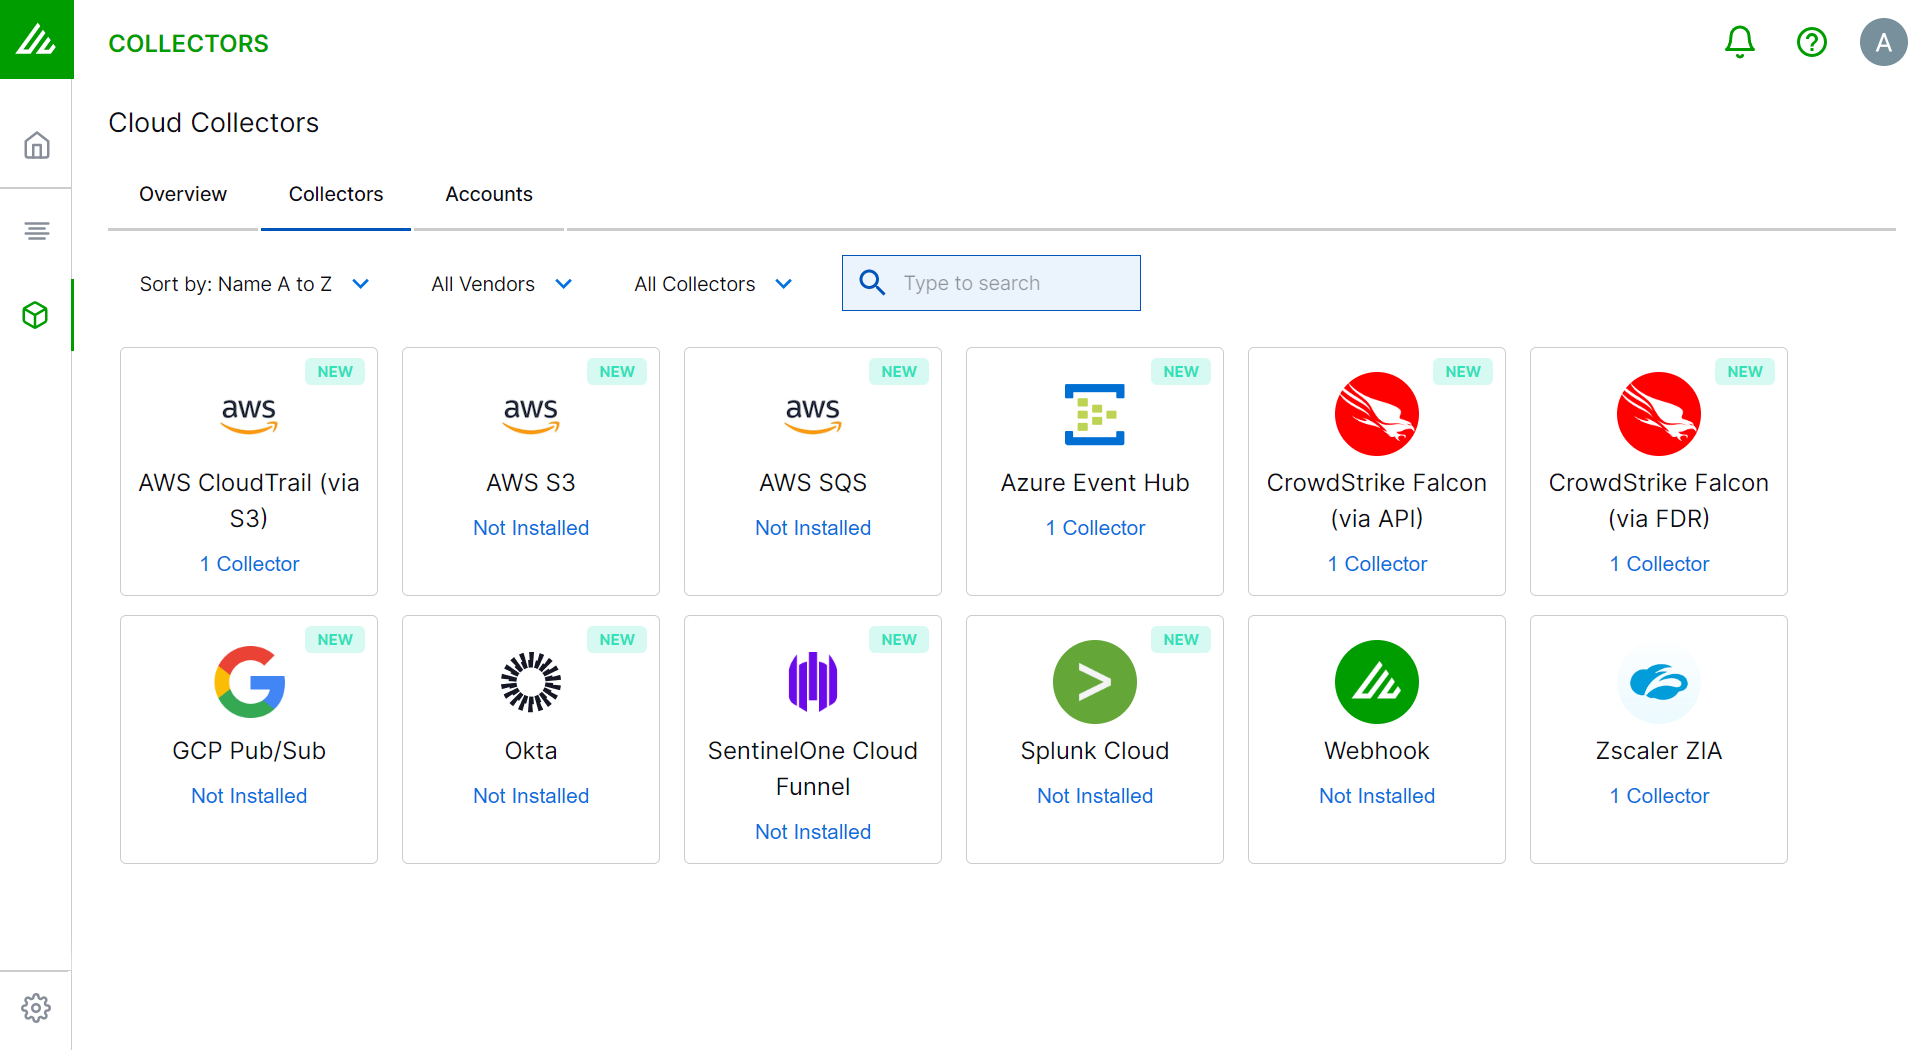Screen dimensions: 1911x1050
Task: Click the Webhook card title
Action: click(1377, 751)
